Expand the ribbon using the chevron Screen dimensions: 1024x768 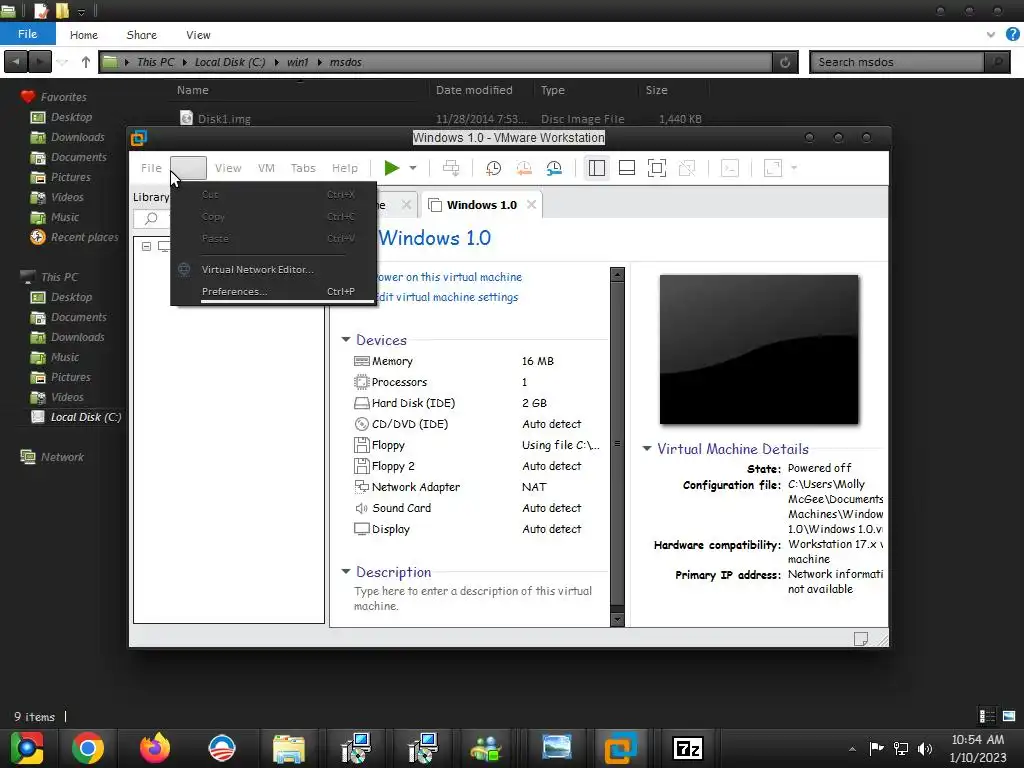coord(991,35)
